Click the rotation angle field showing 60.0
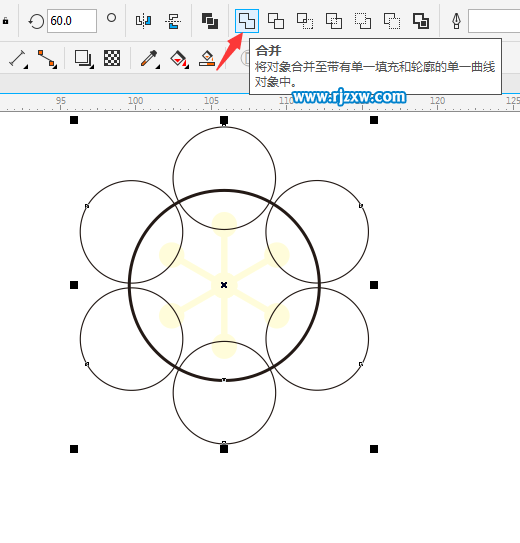Screen dimensions: 520x543 tap(72, 21)
